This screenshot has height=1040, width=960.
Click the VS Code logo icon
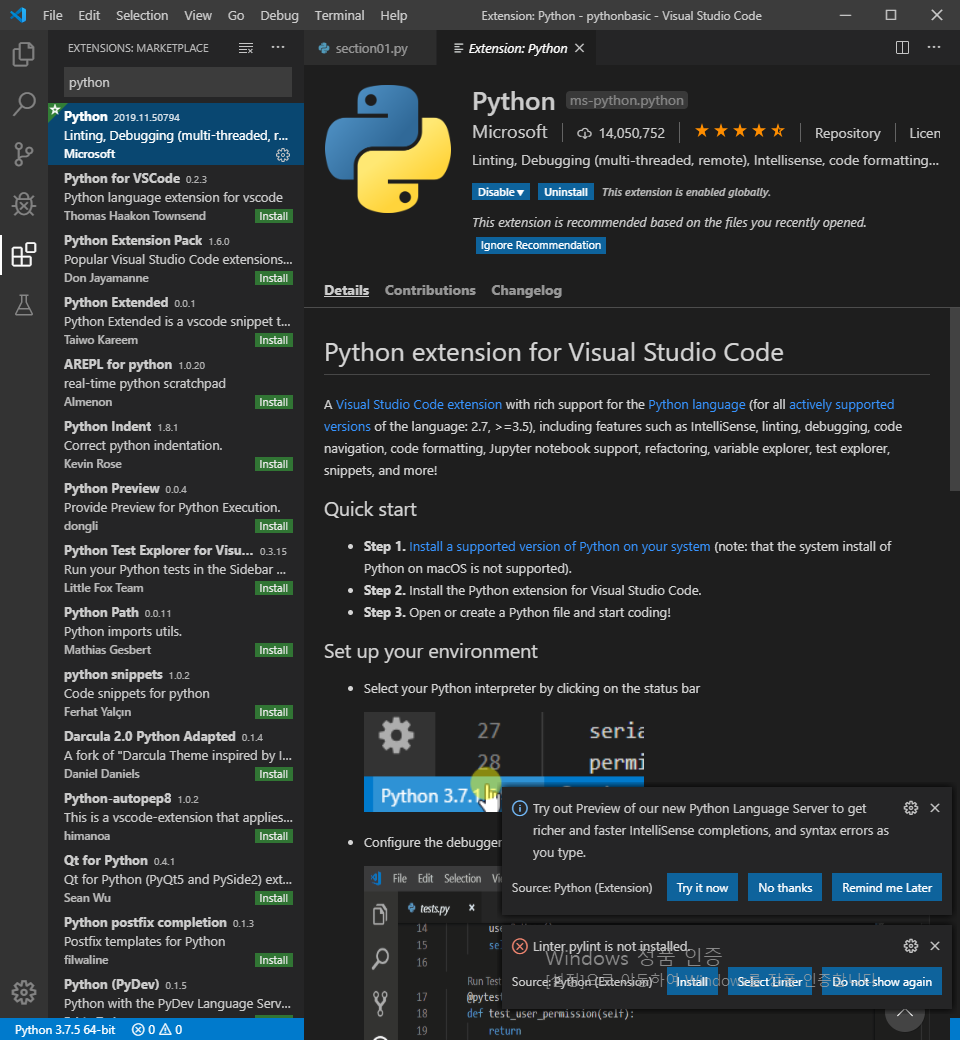(19, 15)
